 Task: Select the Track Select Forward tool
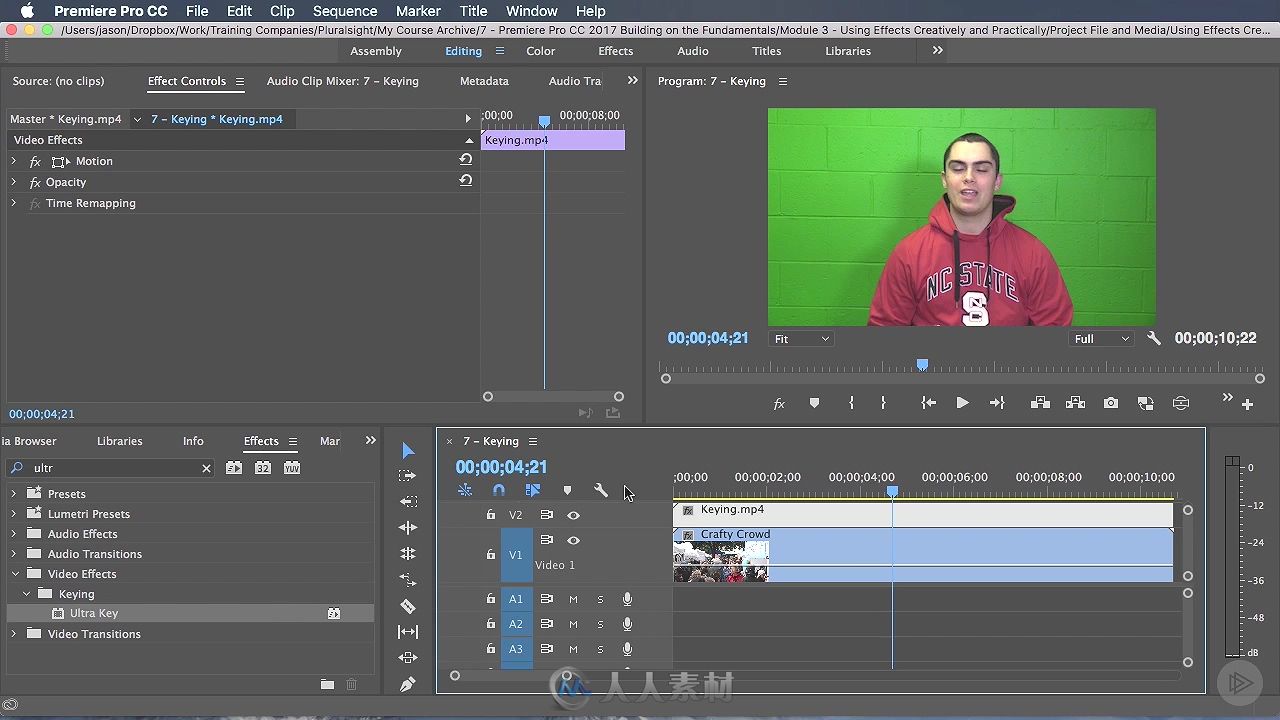[x=407, y=476]
